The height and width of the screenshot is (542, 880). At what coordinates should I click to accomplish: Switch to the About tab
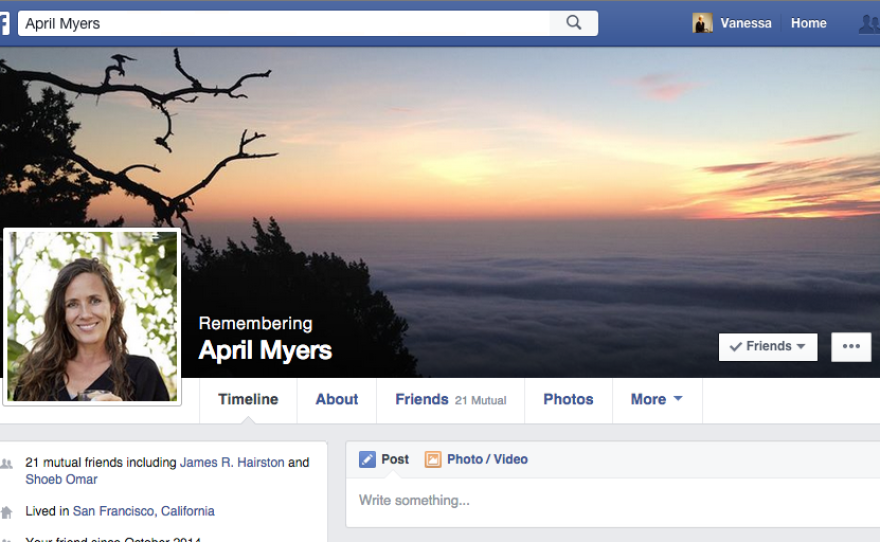336,399
